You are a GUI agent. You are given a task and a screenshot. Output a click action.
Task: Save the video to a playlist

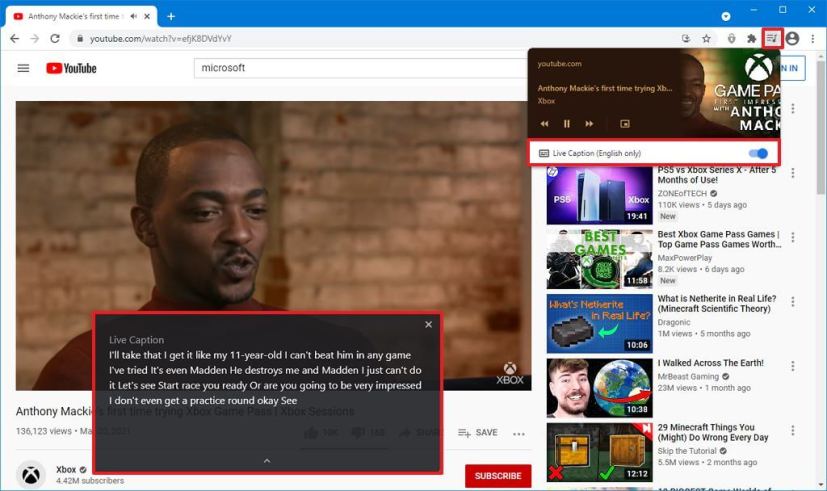(x=478, y=432)
